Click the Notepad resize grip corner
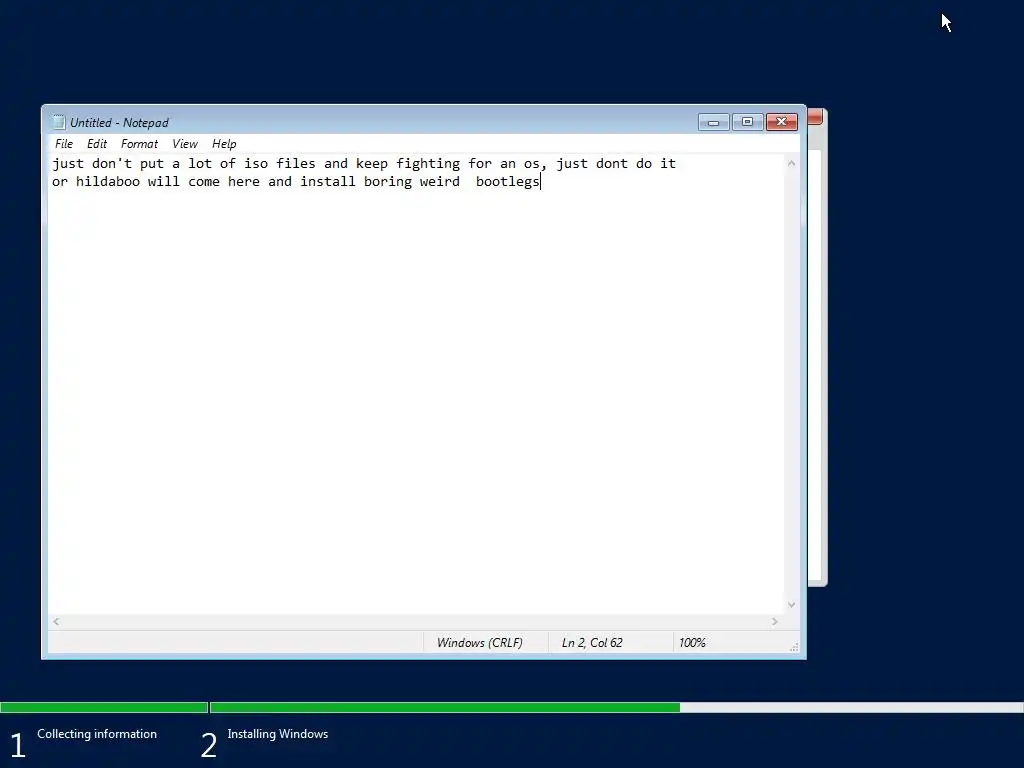Screen dimensions: 1024x768 tap(794, 647)
